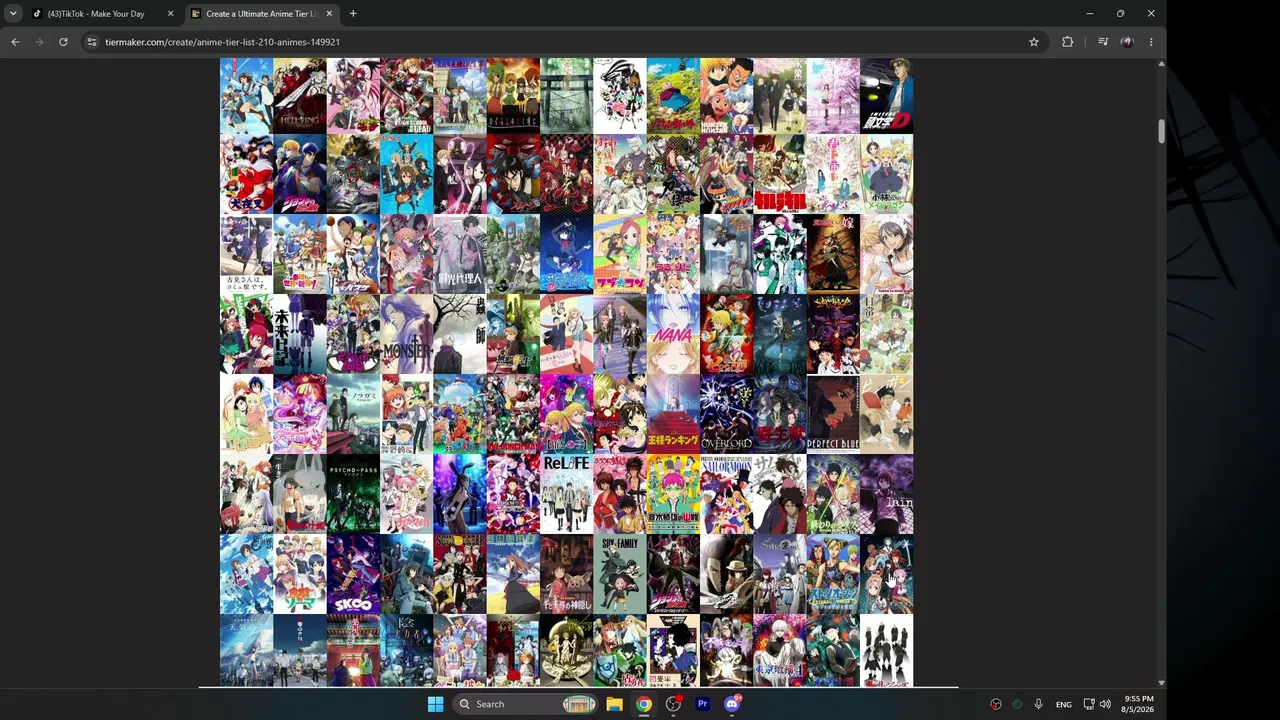
Task: Open the Windows Start menu
Action: pos(435,704)
